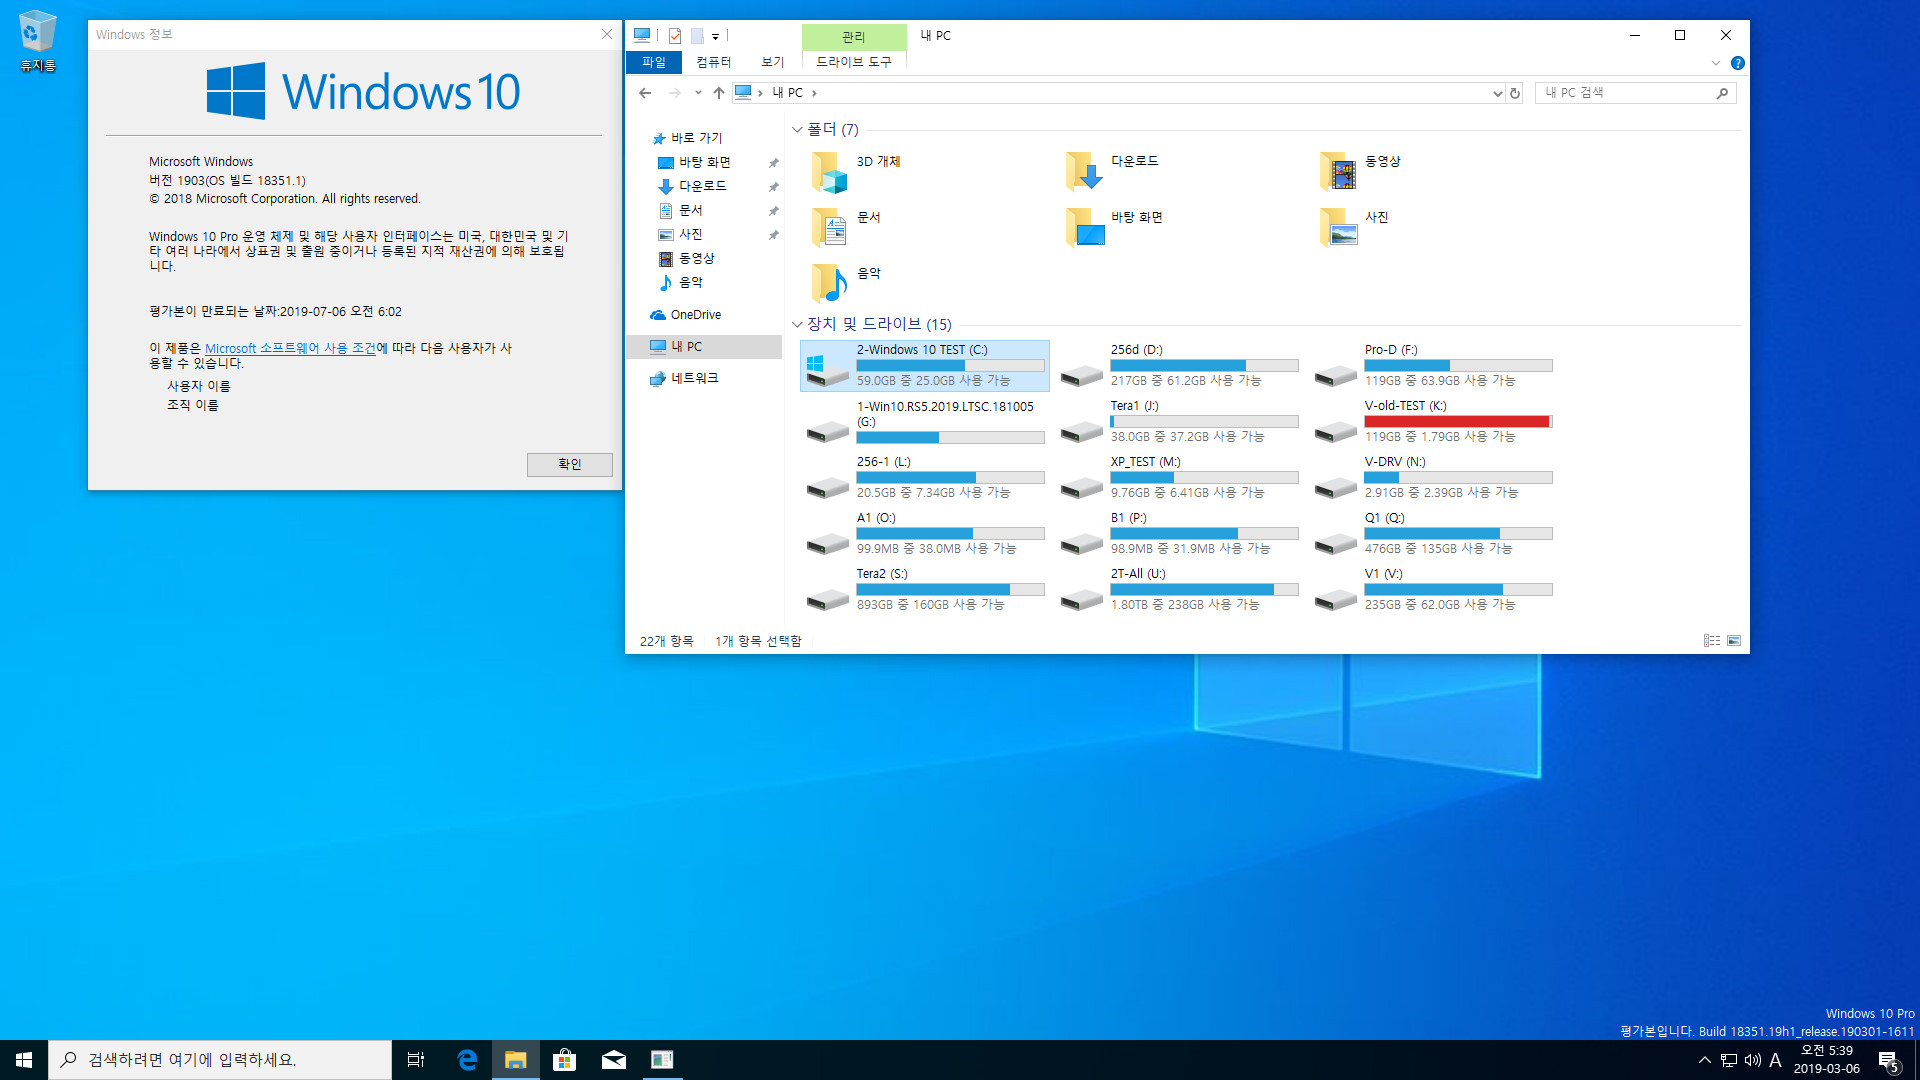Click 확인 button in Windows 정보 dialog
The height and width of the screenshot is (1080, 1920).
click(569, 464)
